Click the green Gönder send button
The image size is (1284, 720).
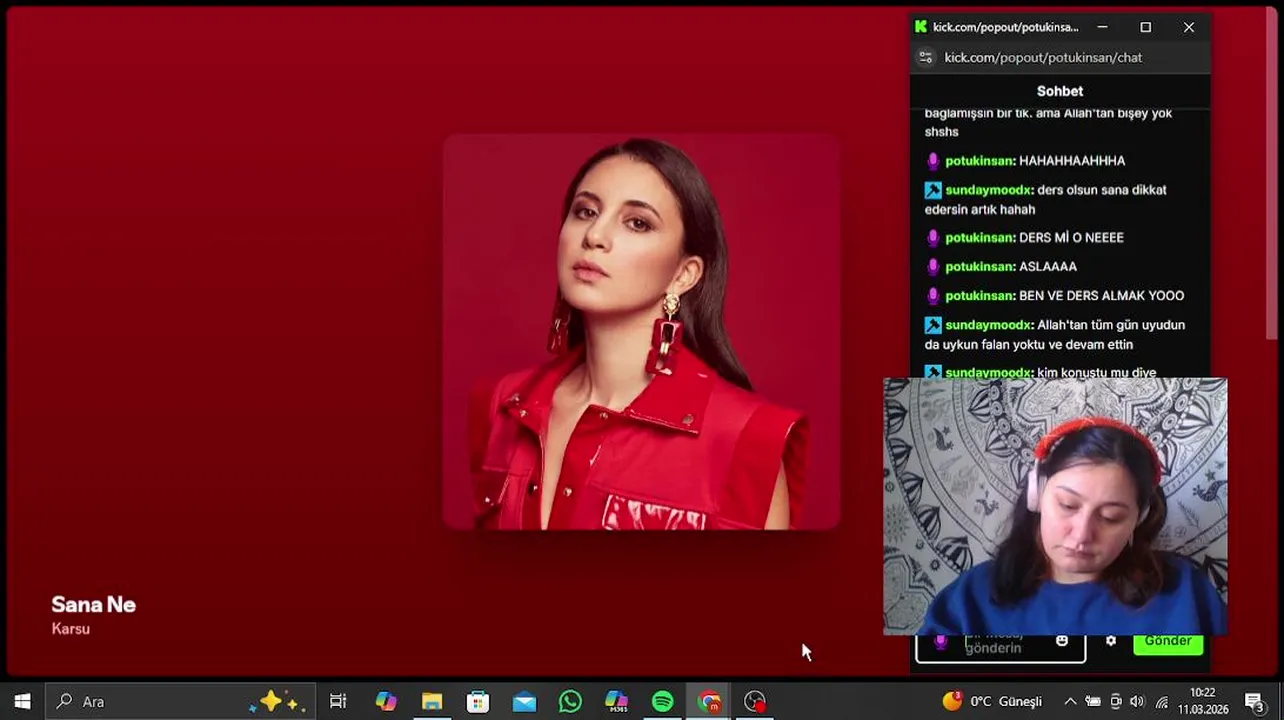coord(1168,643)
